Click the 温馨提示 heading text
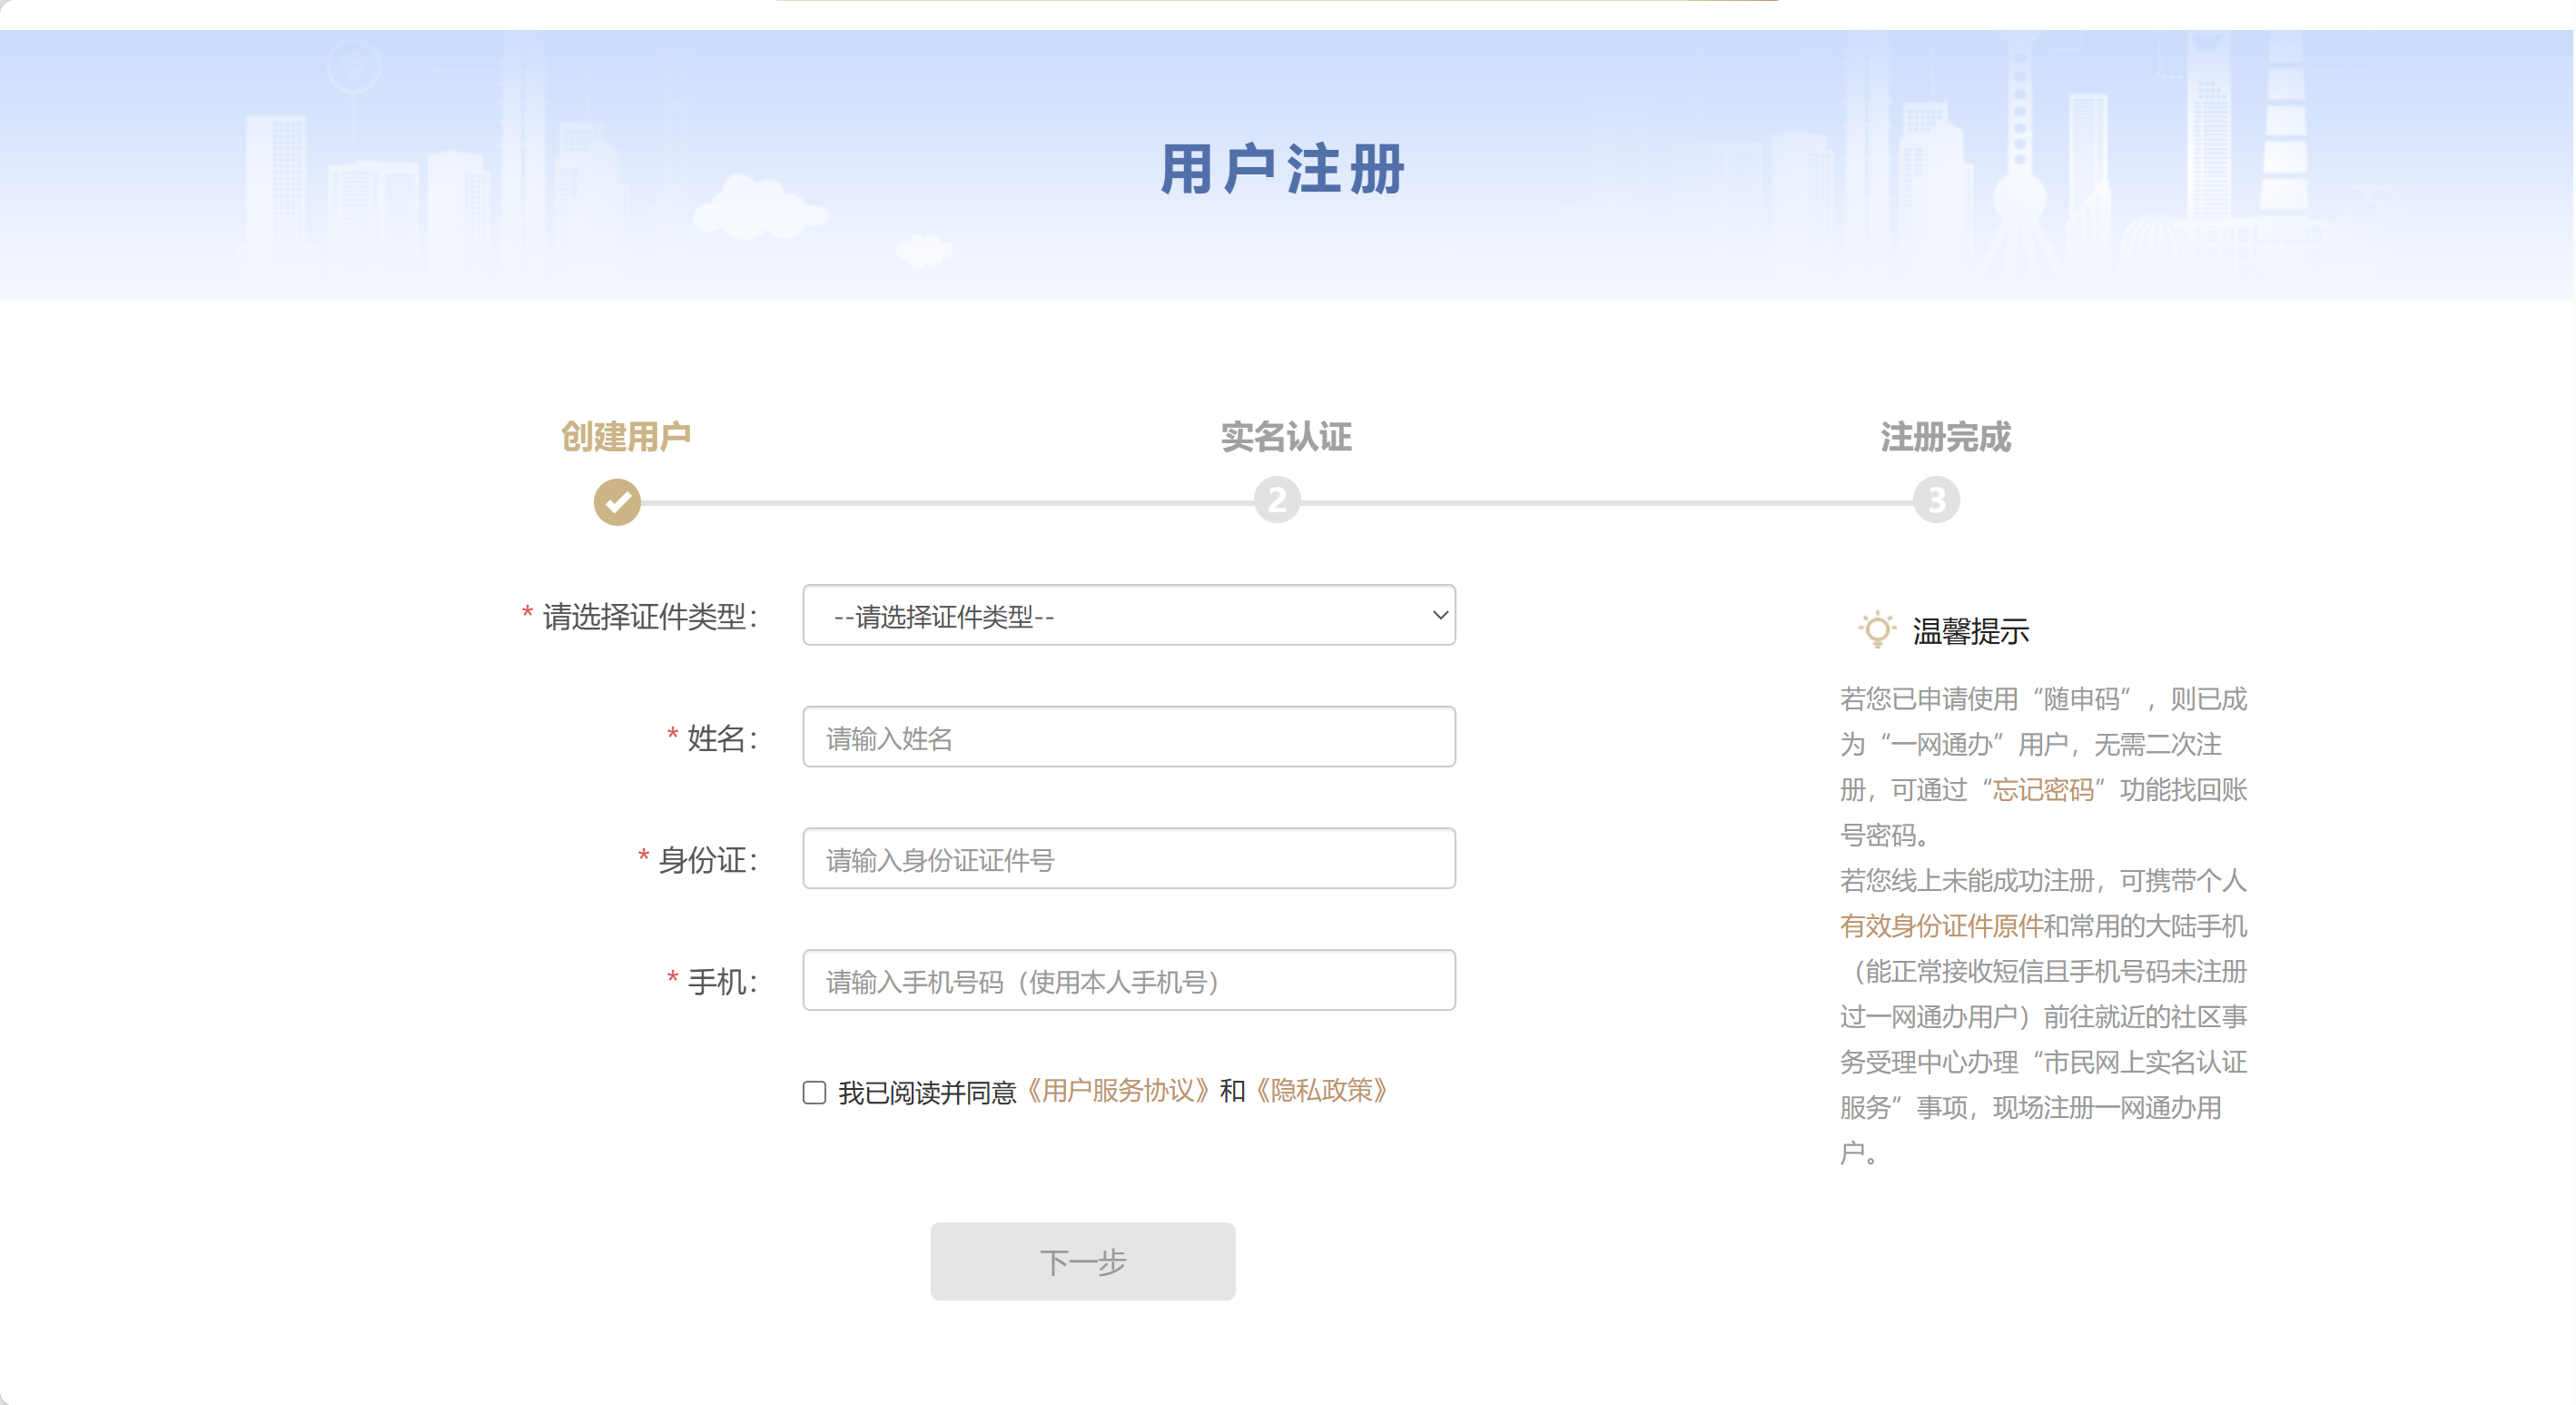The height and width of the screenshot is (1405, 2576). 1970,632
